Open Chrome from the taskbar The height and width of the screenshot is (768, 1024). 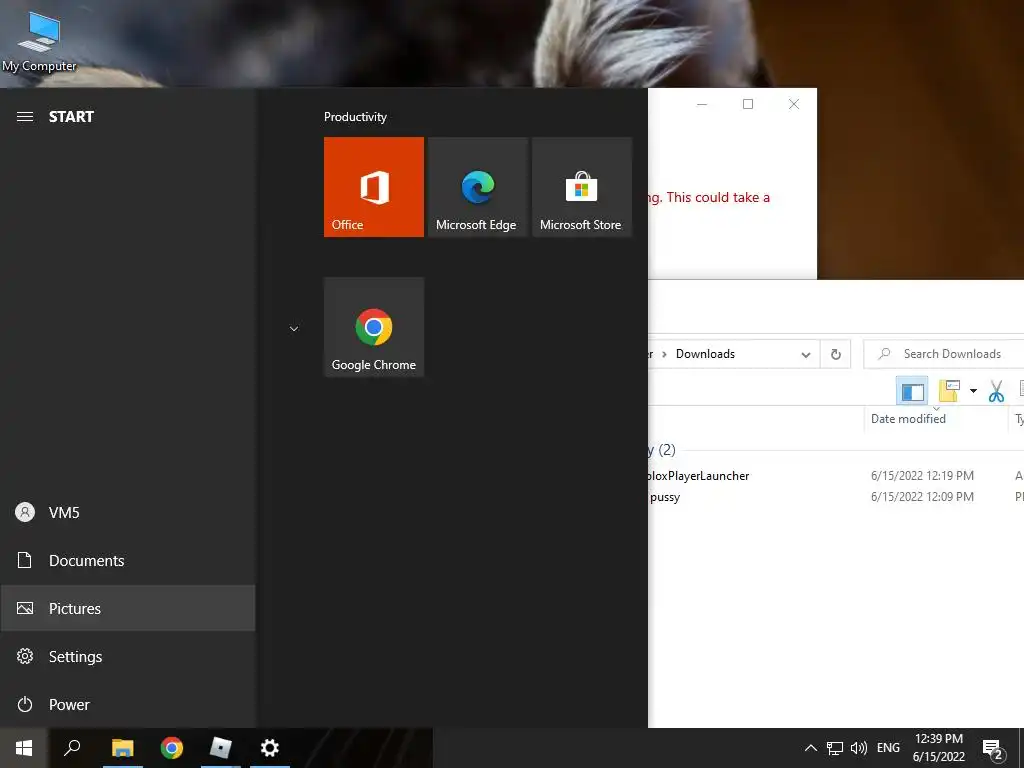[x=172, y=748]
